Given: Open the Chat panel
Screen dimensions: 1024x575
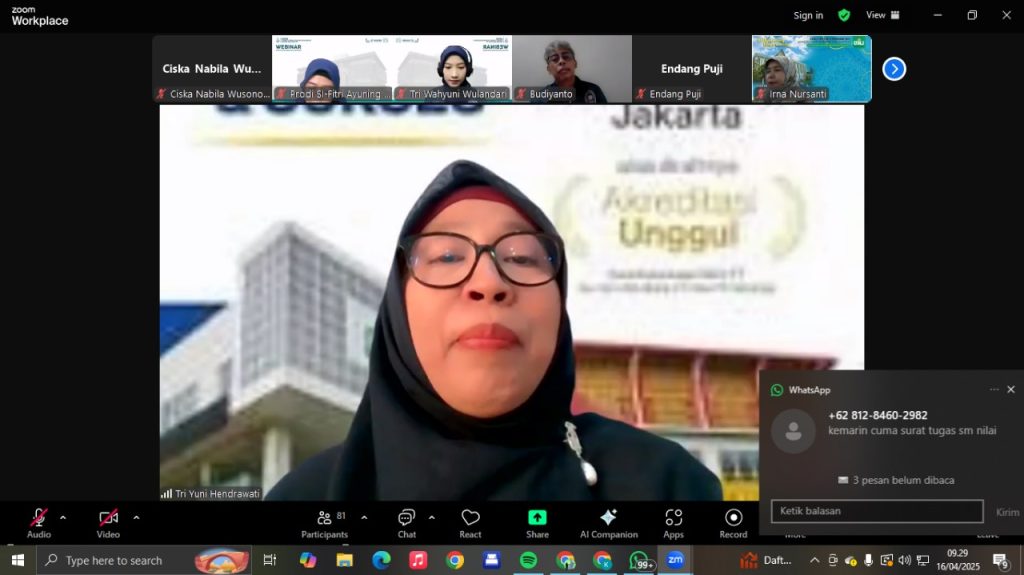Looking at the screenshot, I should click(x=407, y=523).
